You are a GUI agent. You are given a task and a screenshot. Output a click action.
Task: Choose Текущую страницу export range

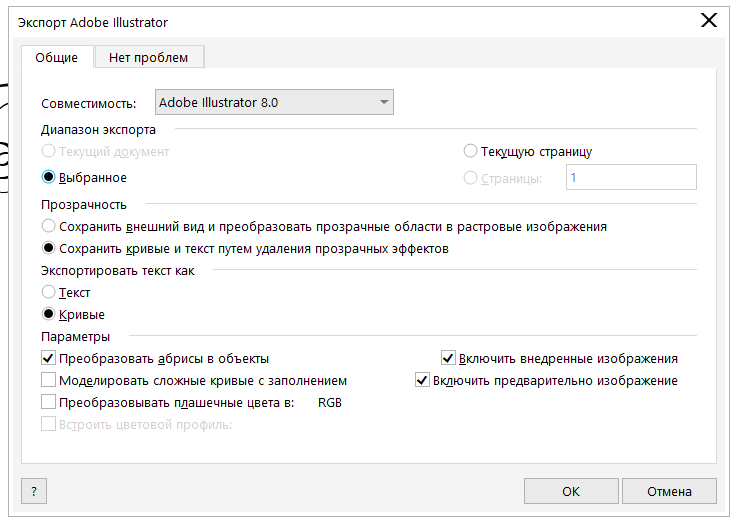[x=471, y=152]
